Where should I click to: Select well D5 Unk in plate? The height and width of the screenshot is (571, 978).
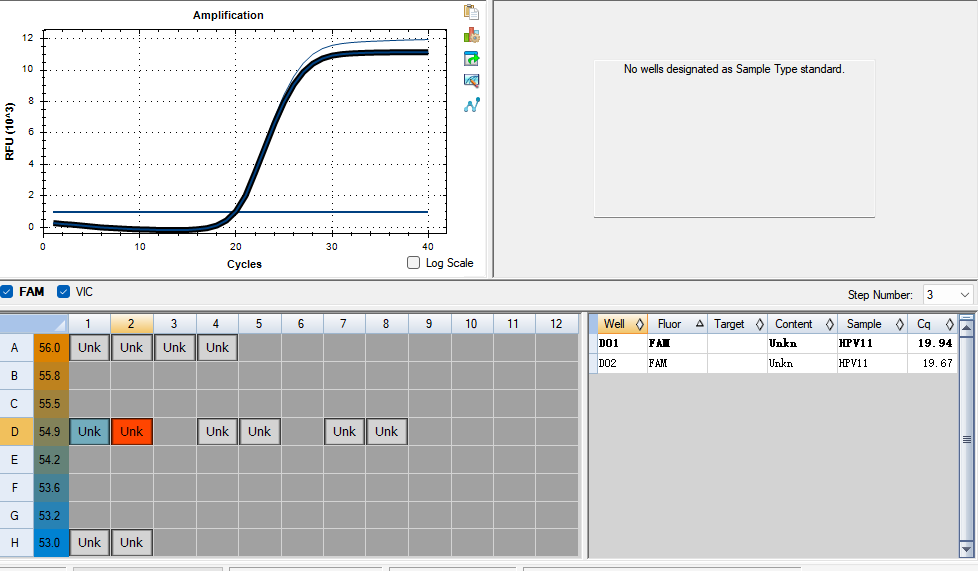[x=259, y=431]
